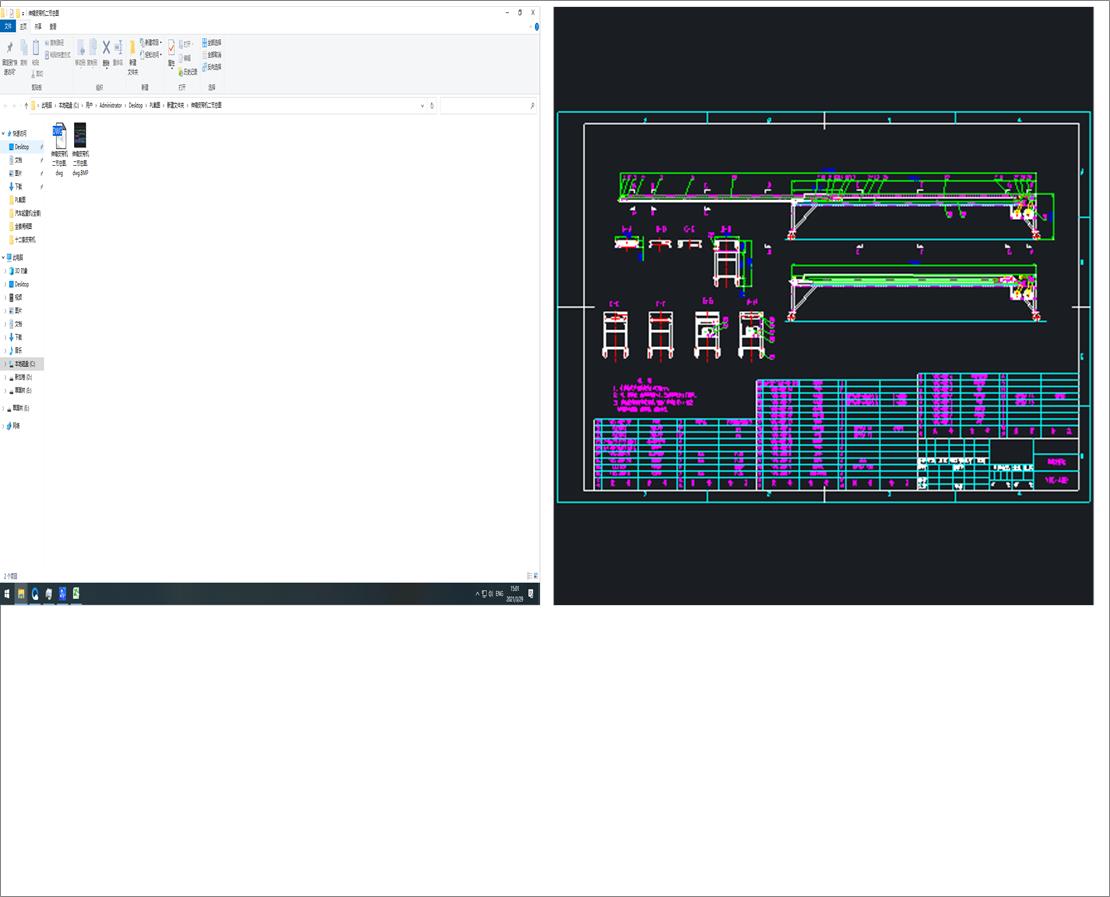Expand the Network tree node
Viewport: 1110px width, 897px height.
[4, 425]
